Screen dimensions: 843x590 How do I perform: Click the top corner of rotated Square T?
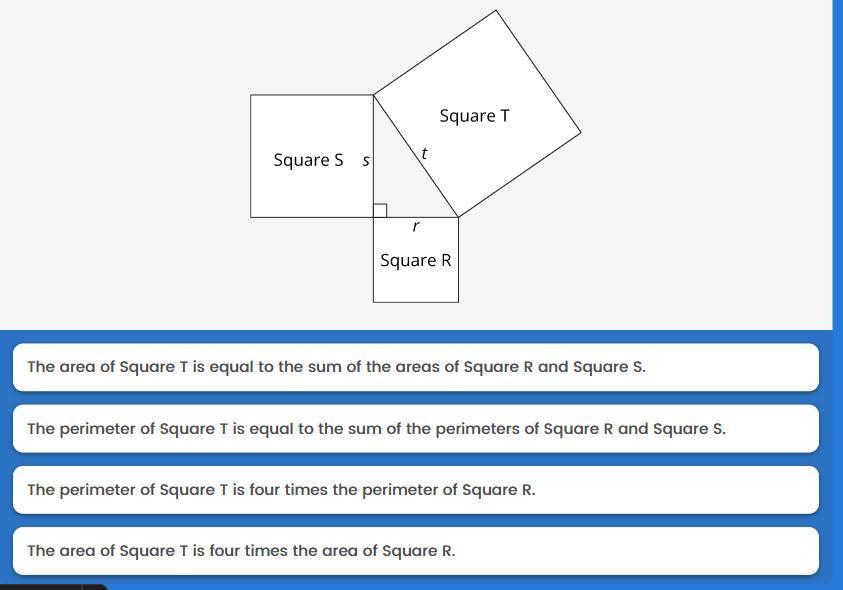(x=496, y=10)
